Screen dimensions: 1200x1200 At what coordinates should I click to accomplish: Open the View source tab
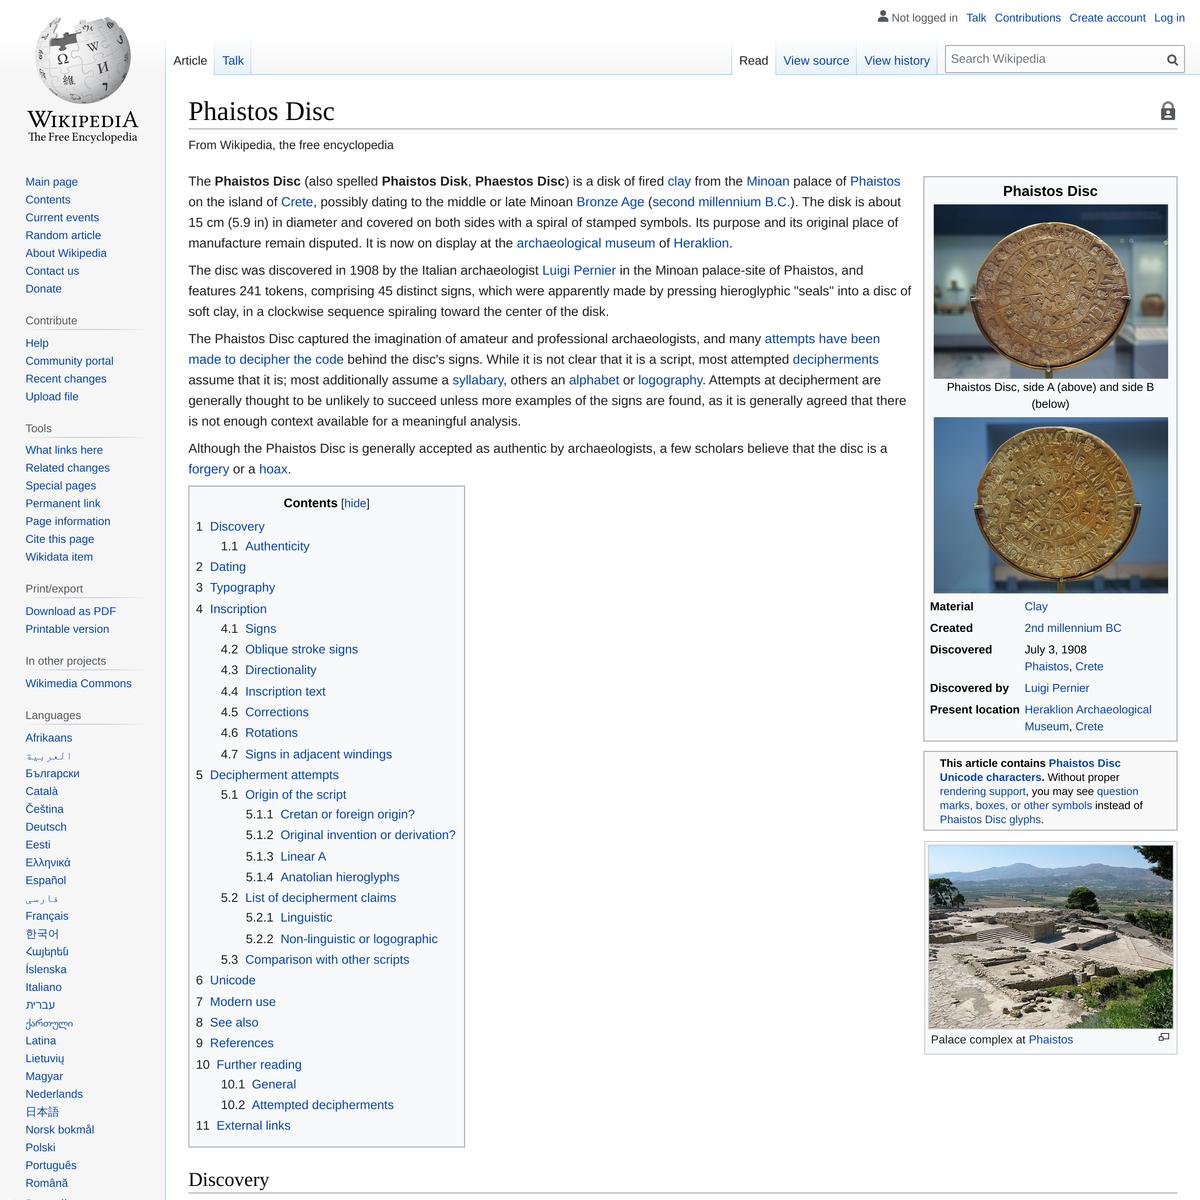click(815, 60)
